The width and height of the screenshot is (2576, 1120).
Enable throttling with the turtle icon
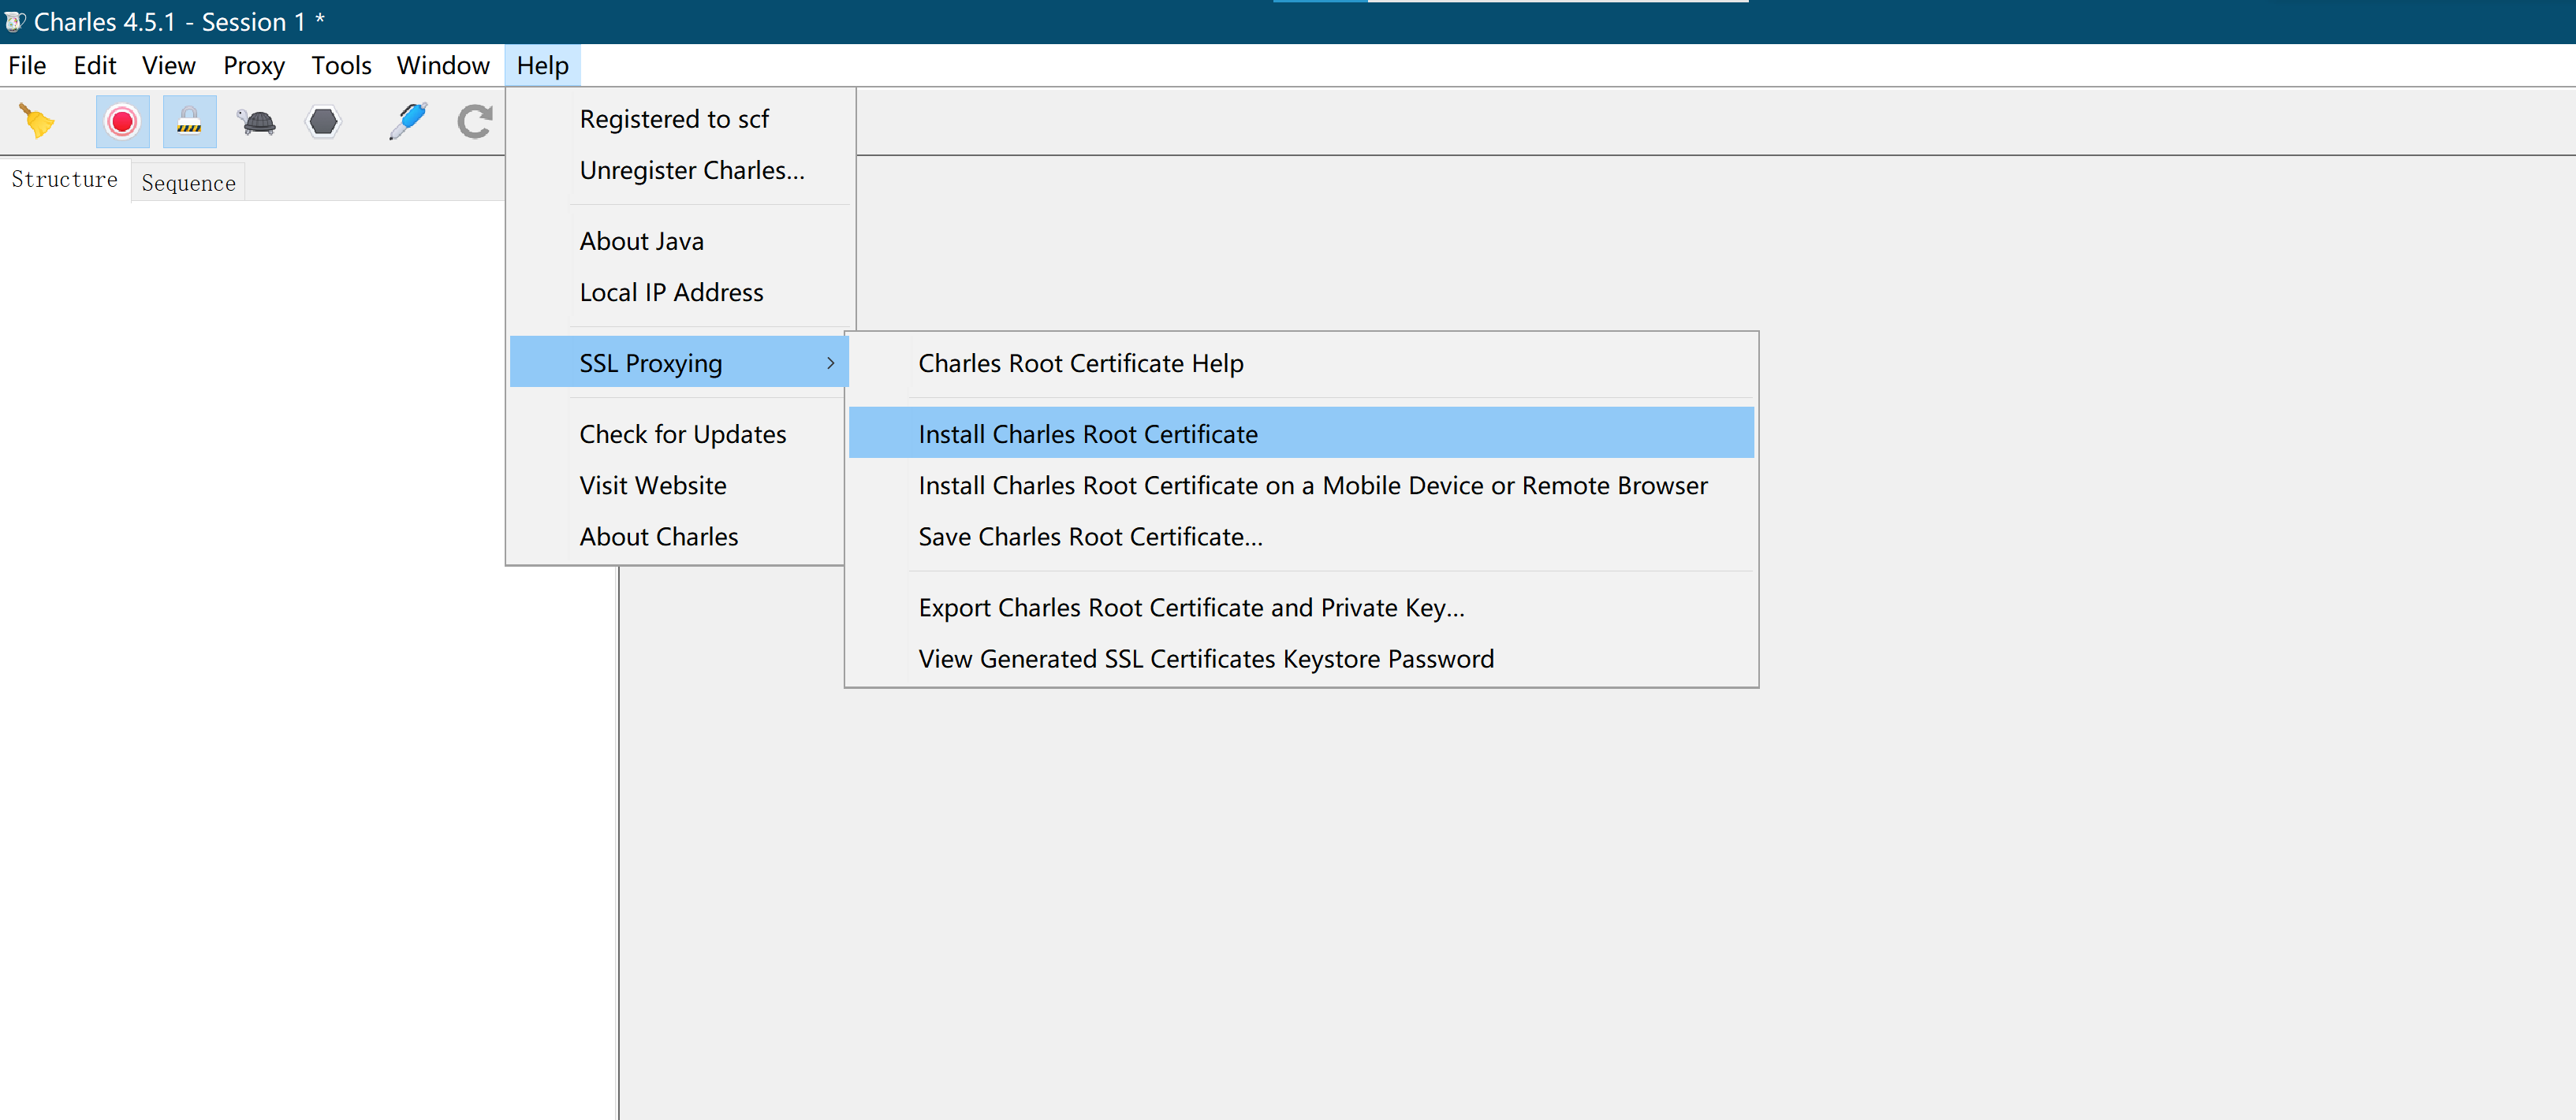(257, 122)
